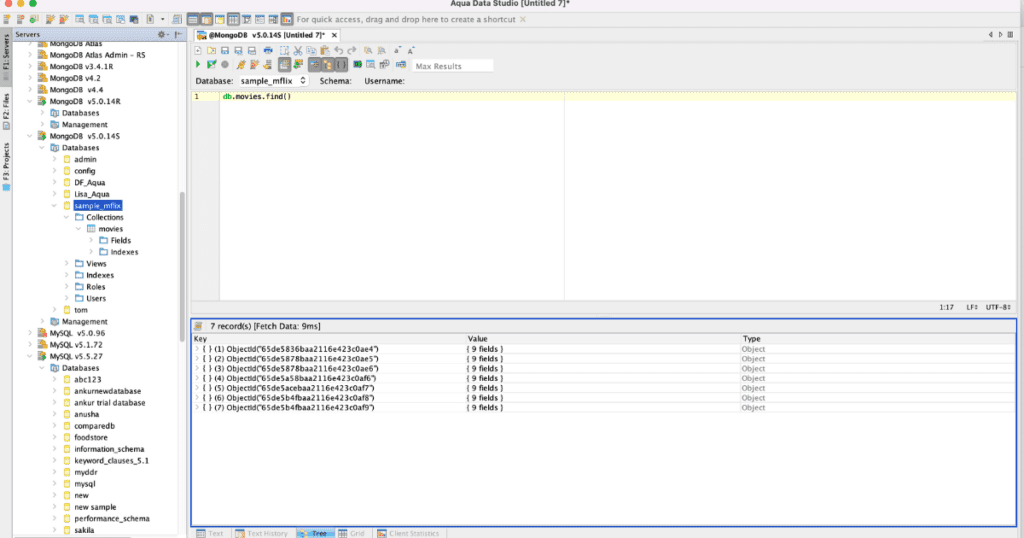Viewport: 1024px width, 538px height.
Task: Click the Paste clipboard icon
Action: click(325, 50)
